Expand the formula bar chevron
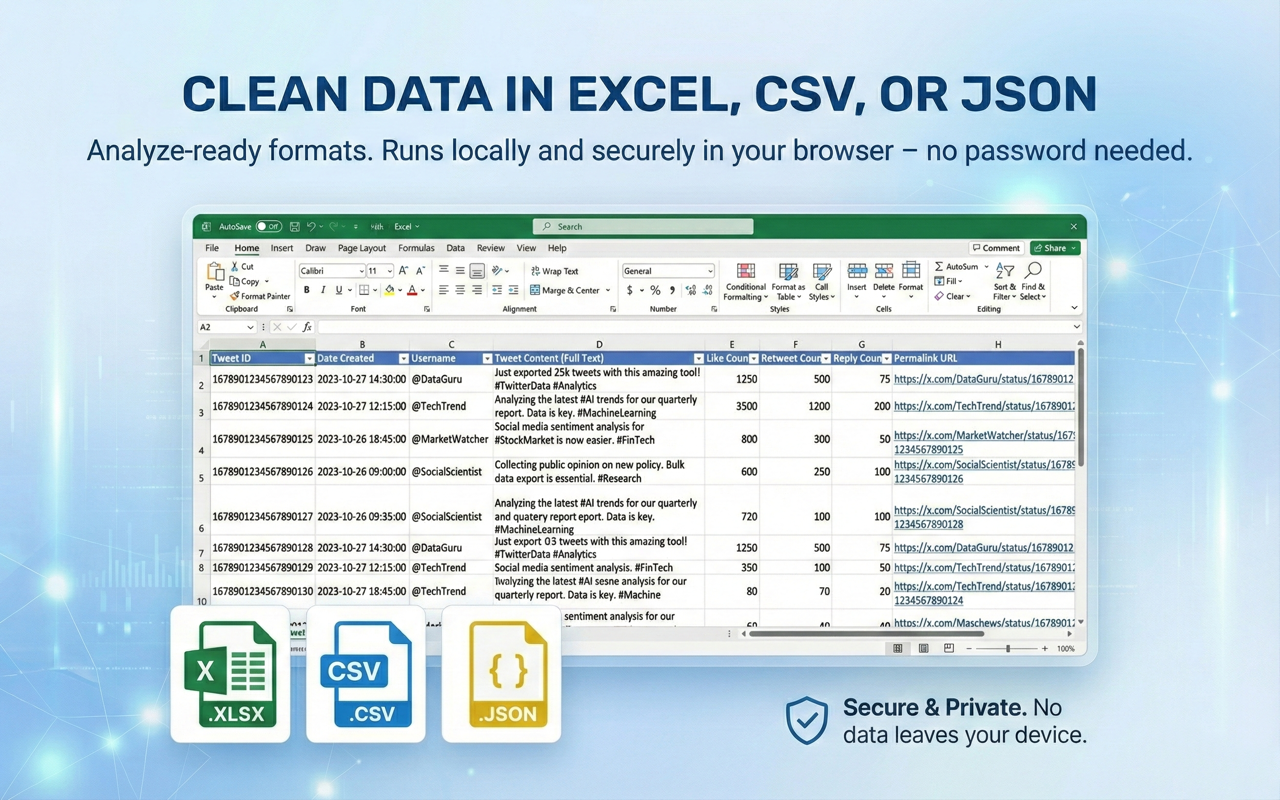The height and width of the screenshot is (800, 1280). click(x=1076, y=327)
